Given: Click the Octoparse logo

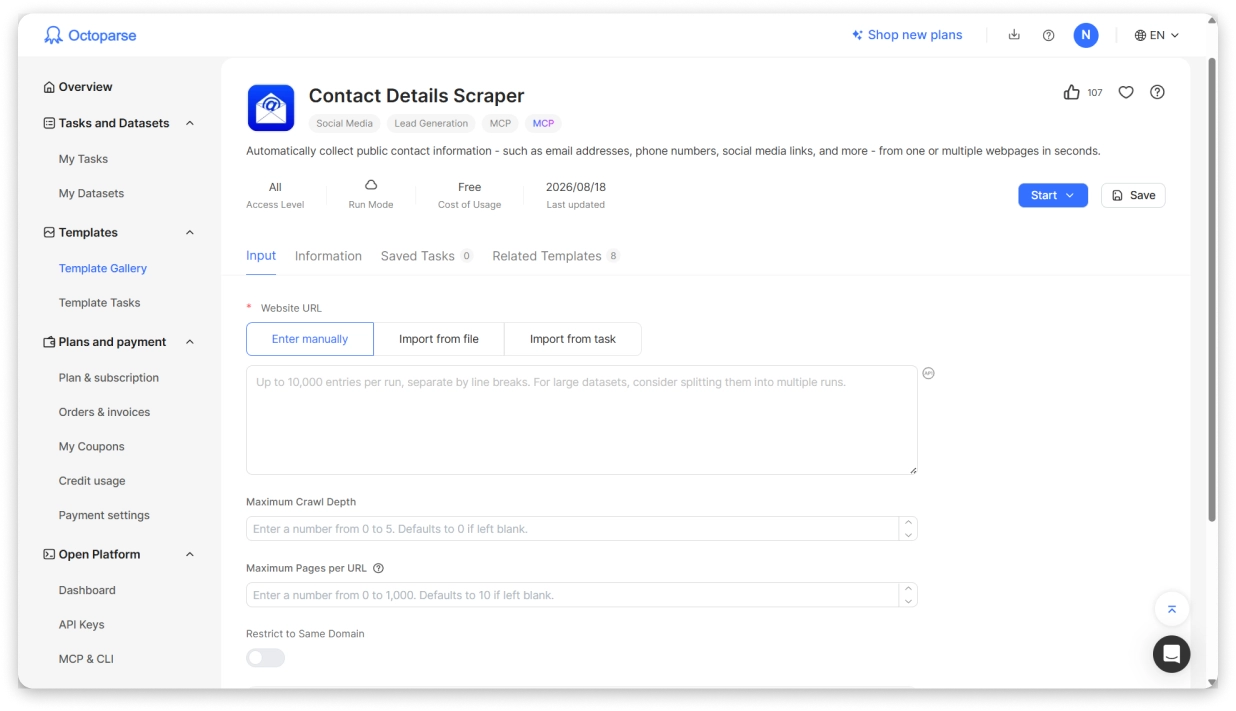Looking at the screenshot, I should point(90,35).
